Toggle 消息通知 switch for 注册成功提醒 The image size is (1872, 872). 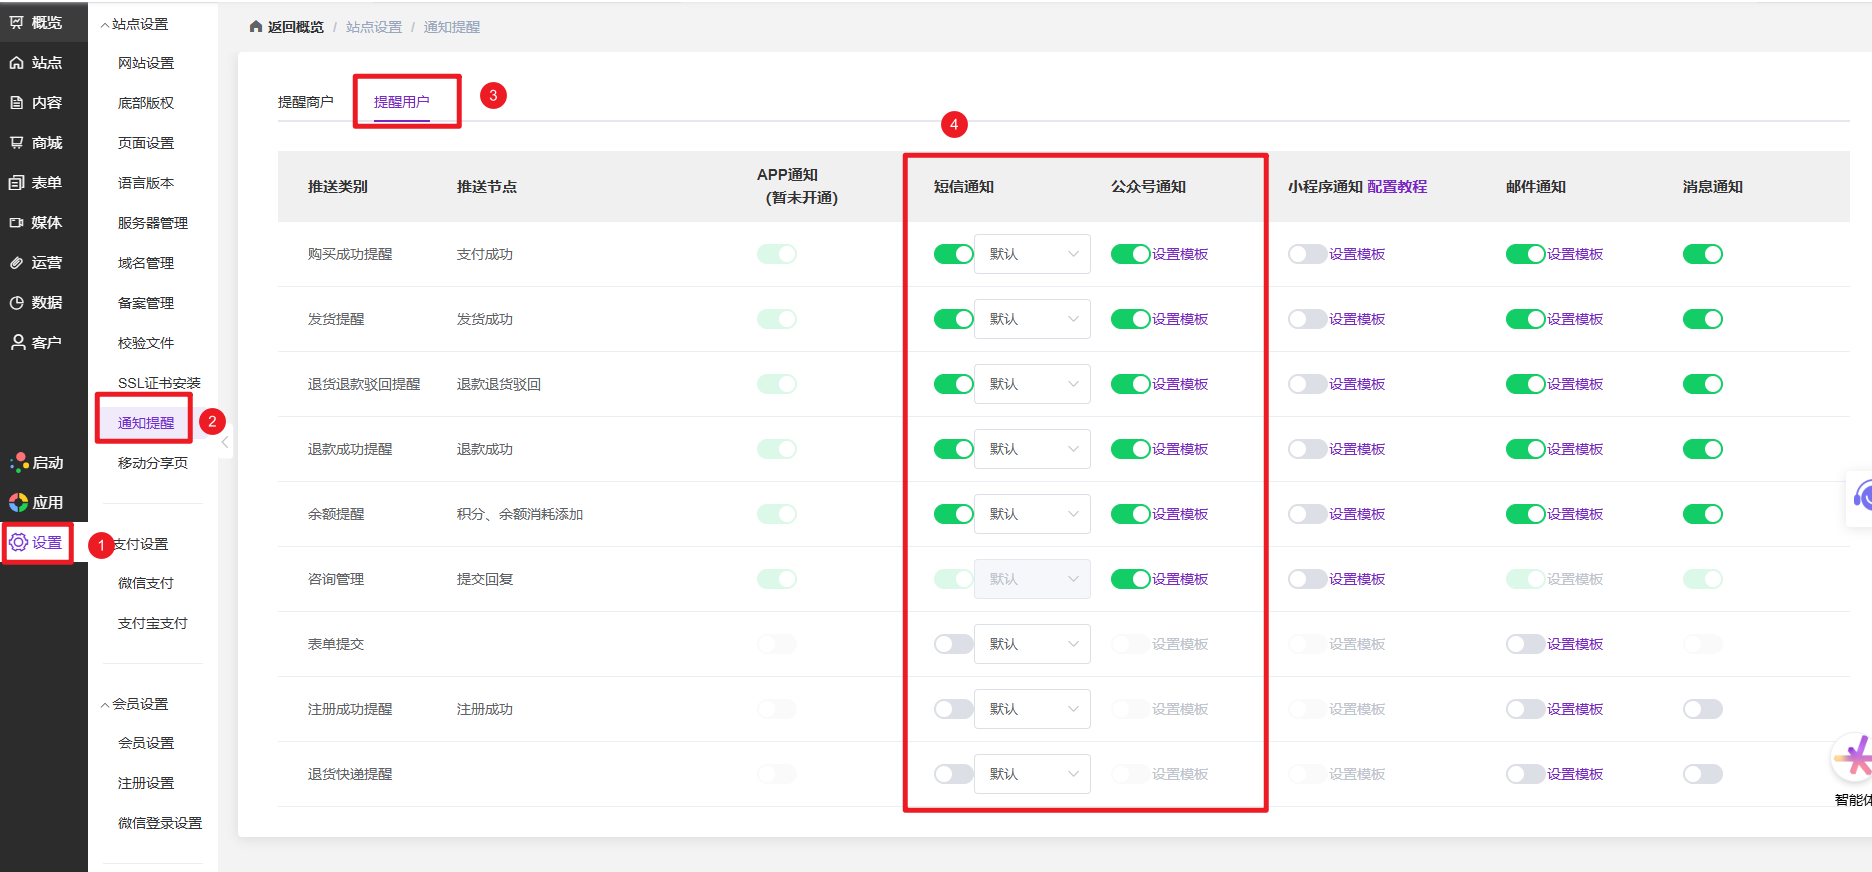coord(1702,709)
